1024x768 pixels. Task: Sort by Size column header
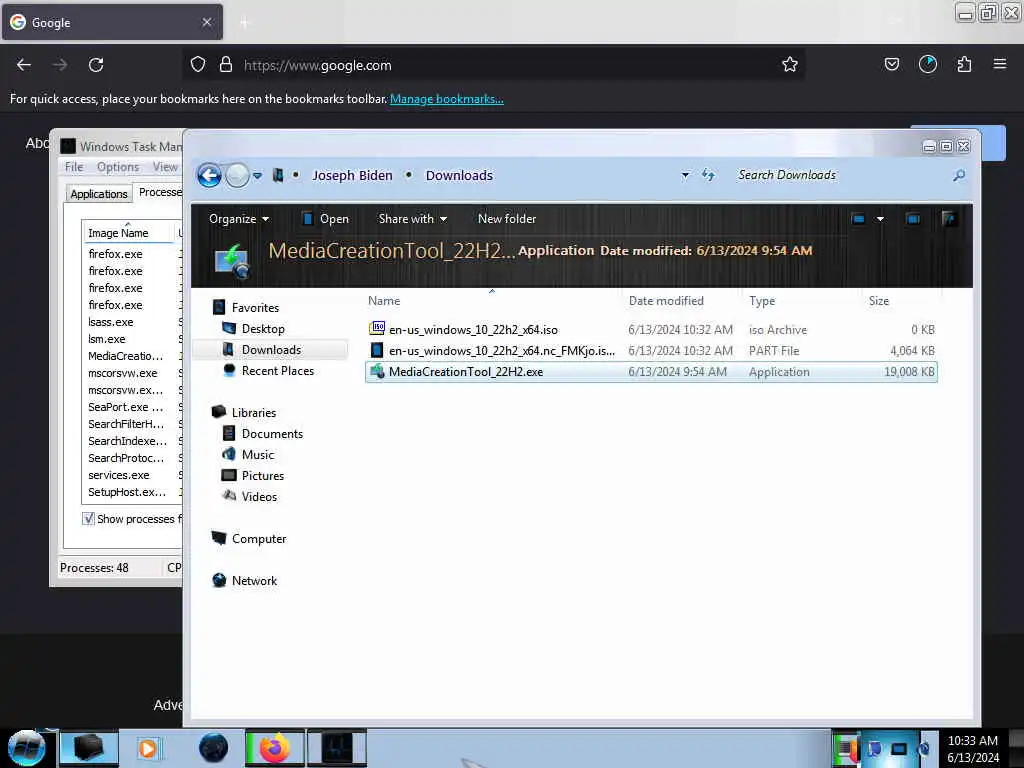[878, 301]
